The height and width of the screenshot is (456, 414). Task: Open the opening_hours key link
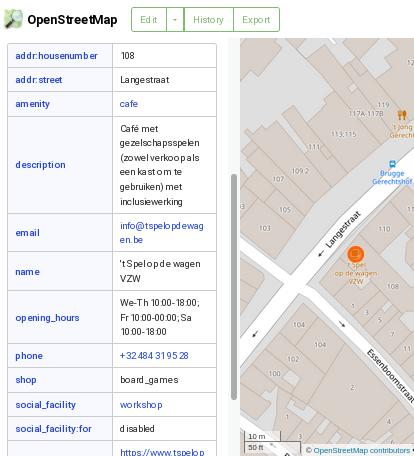(x=47, y=318)
